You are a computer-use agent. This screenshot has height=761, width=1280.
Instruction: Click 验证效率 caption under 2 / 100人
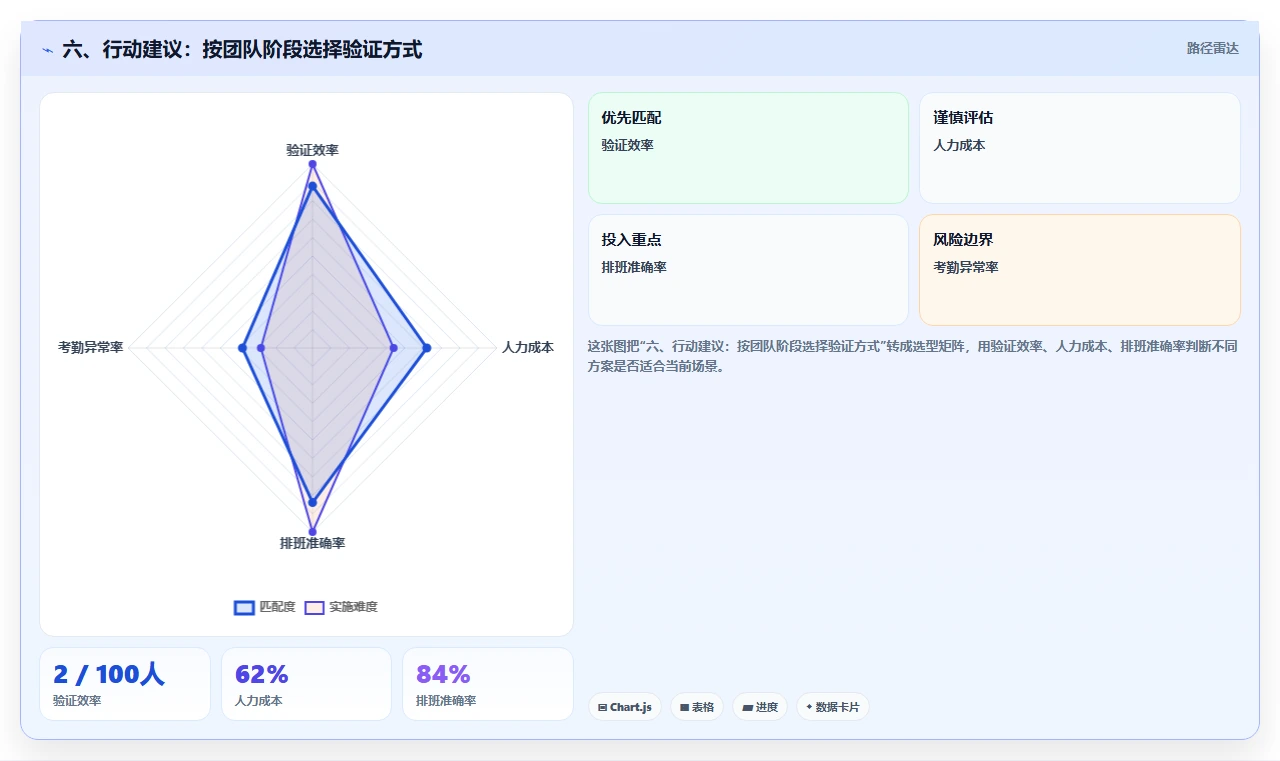(x=77, y=701)
